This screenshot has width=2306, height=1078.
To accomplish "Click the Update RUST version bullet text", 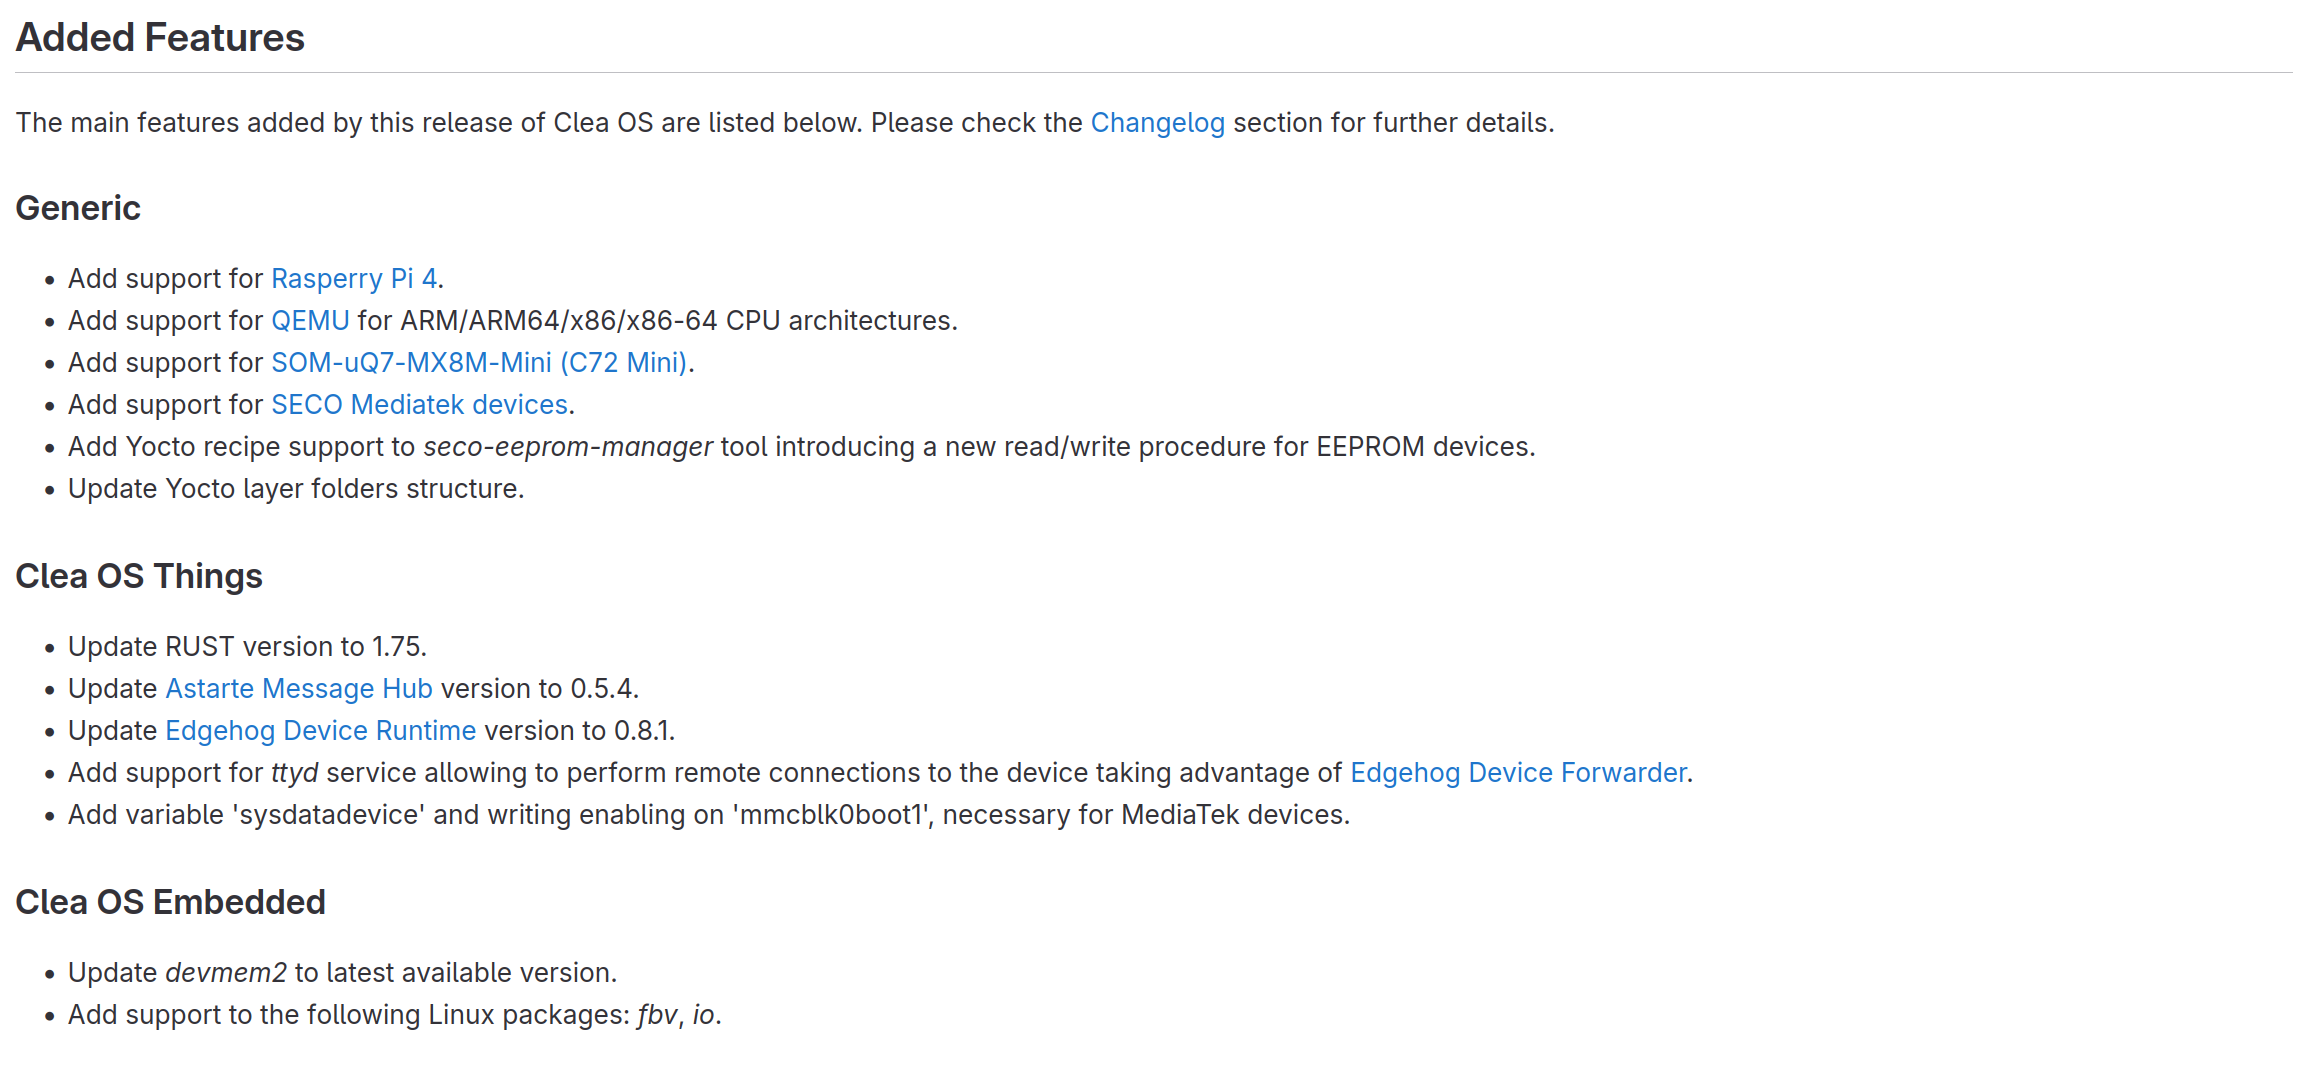I will point(247,647).
